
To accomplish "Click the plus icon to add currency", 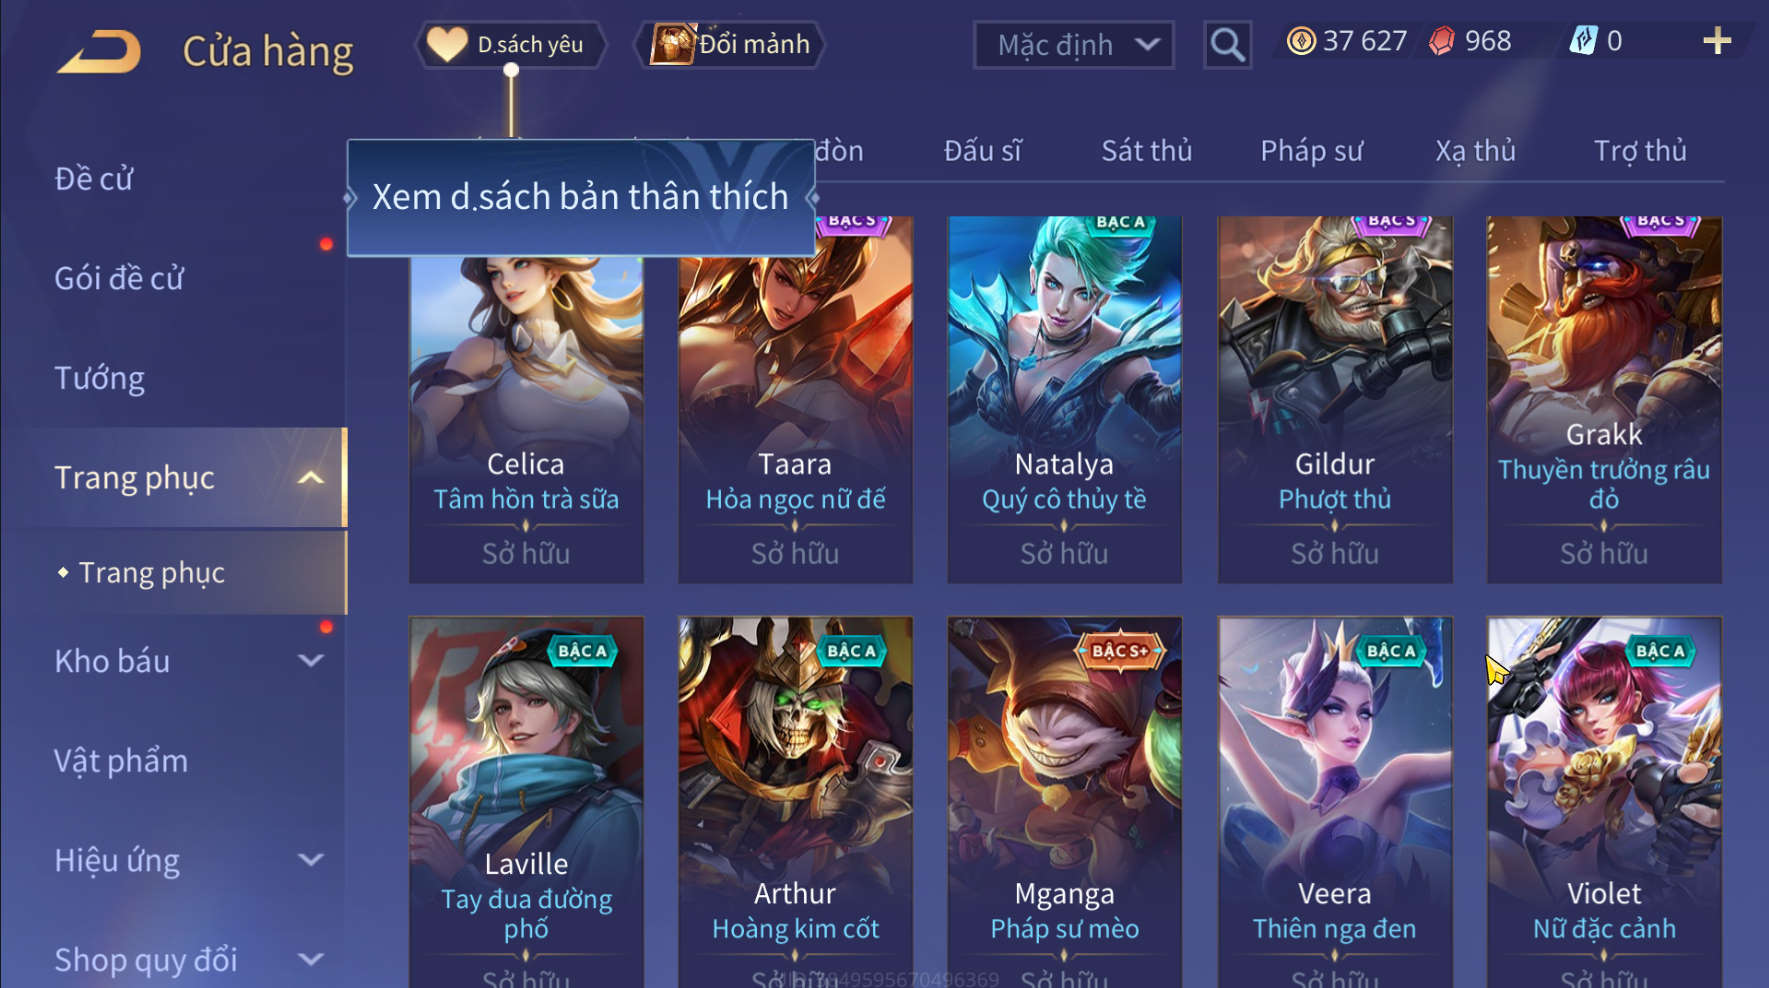I will [1717, 41].
